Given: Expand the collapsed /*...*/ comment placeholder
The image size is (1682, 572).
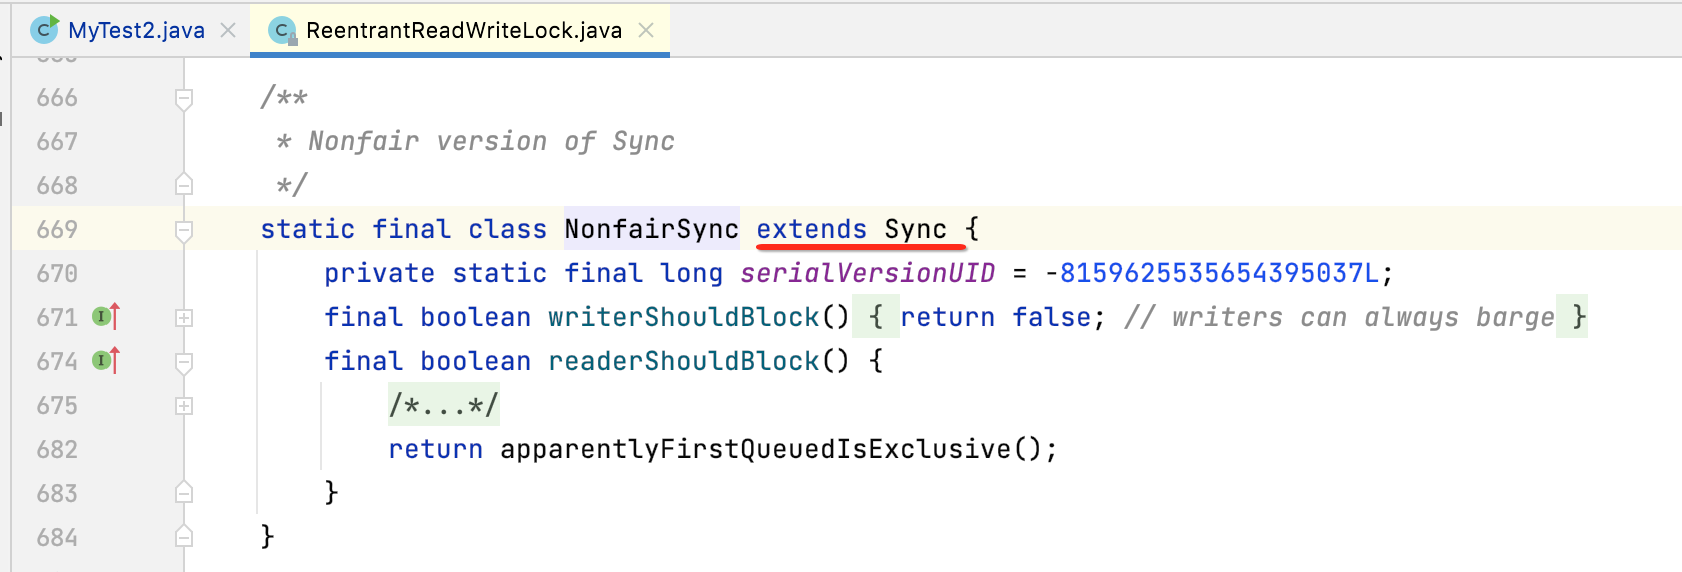Looking at the screenshot, I should [443, 405].
